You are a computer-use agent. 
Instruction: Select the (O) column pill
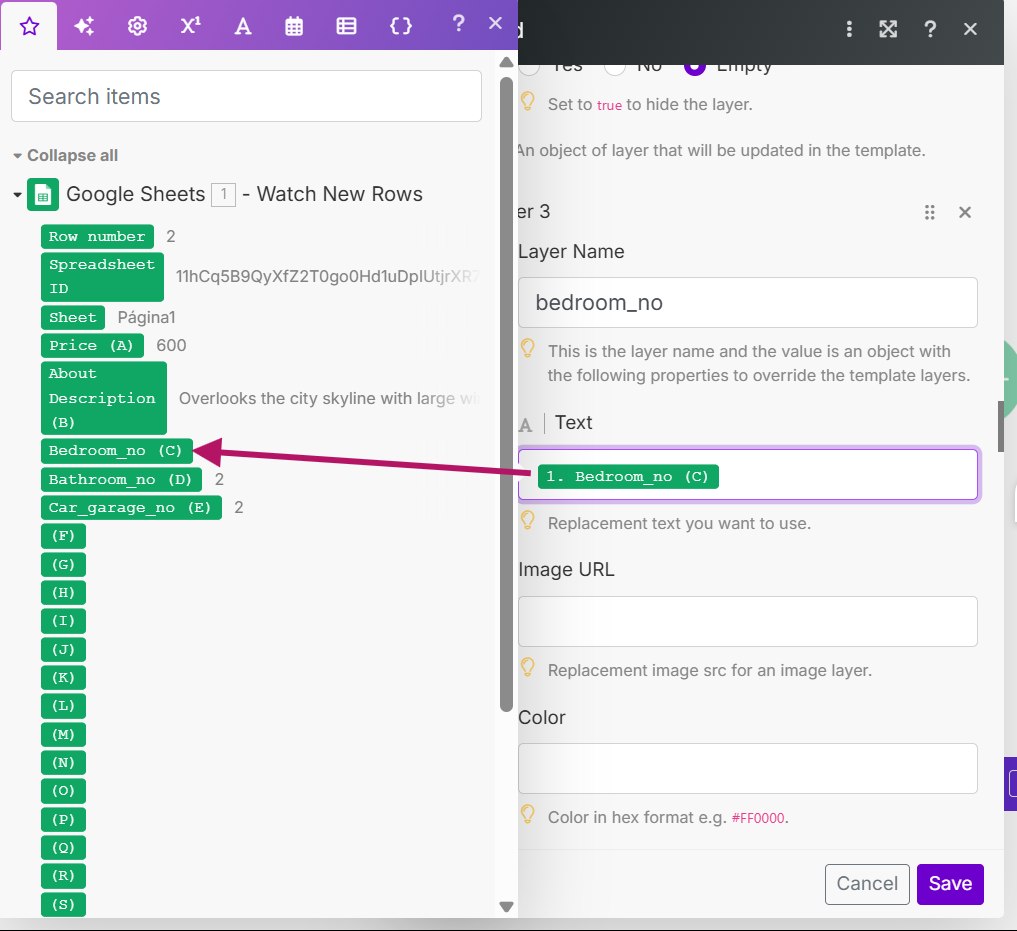[63, 791]
